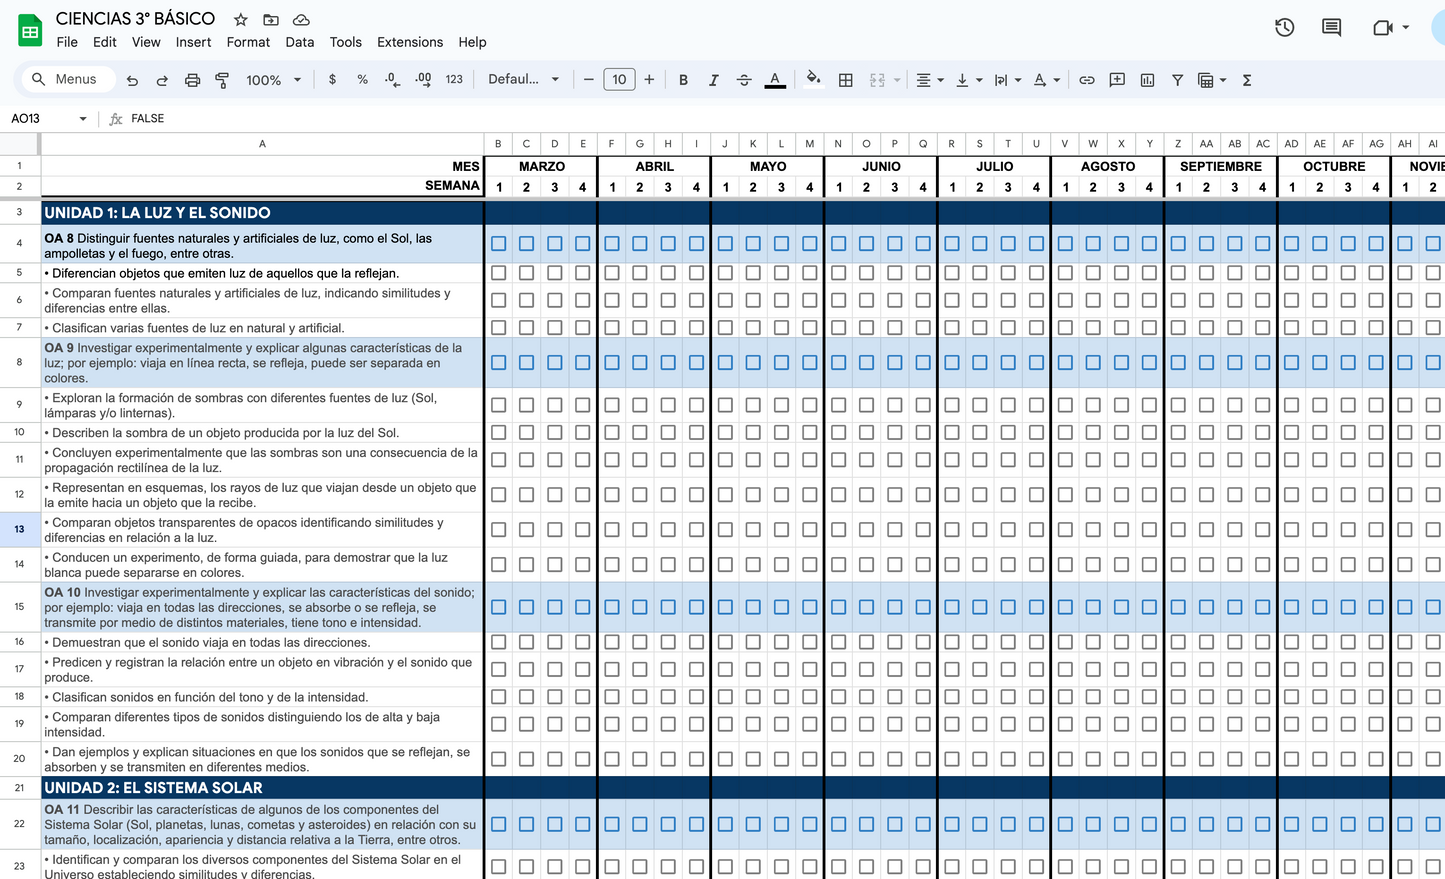Check OA 9 box for ABRIL week 1
1445x879 pixels.
click(x=612, y=363)
